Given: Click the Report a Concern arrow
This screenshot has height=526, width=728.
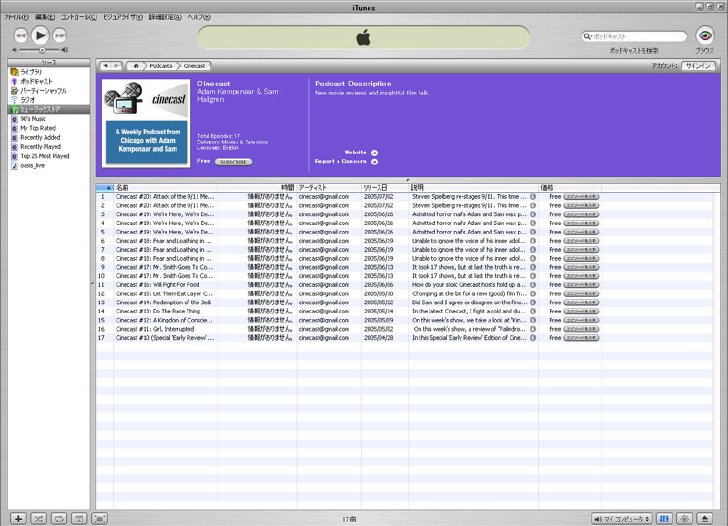Looking at the screenshot, I should (374, 162).
